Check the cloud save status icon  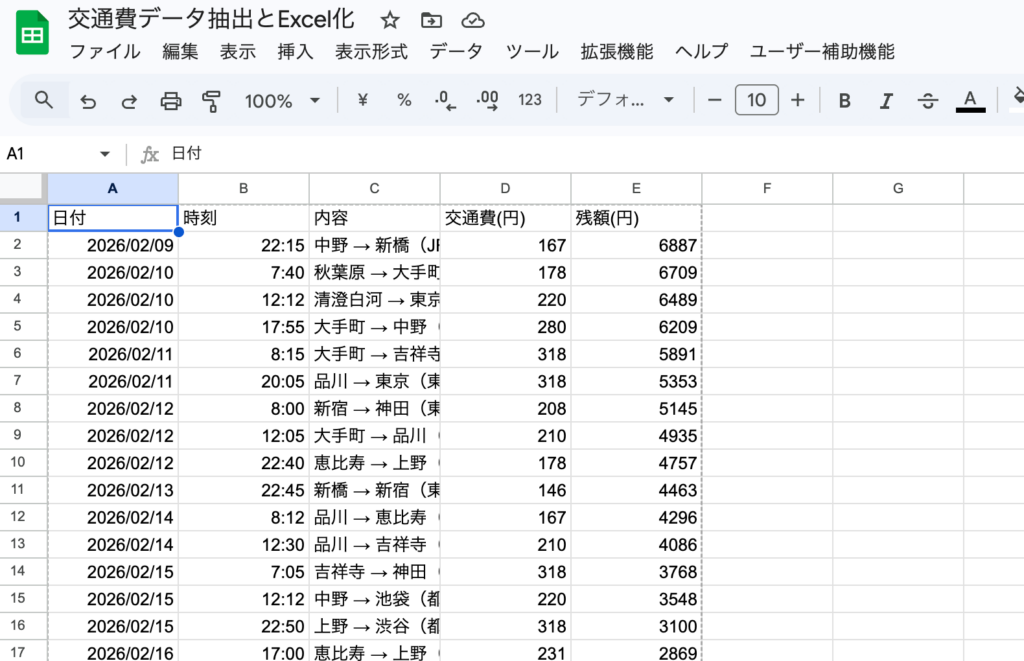474,21
